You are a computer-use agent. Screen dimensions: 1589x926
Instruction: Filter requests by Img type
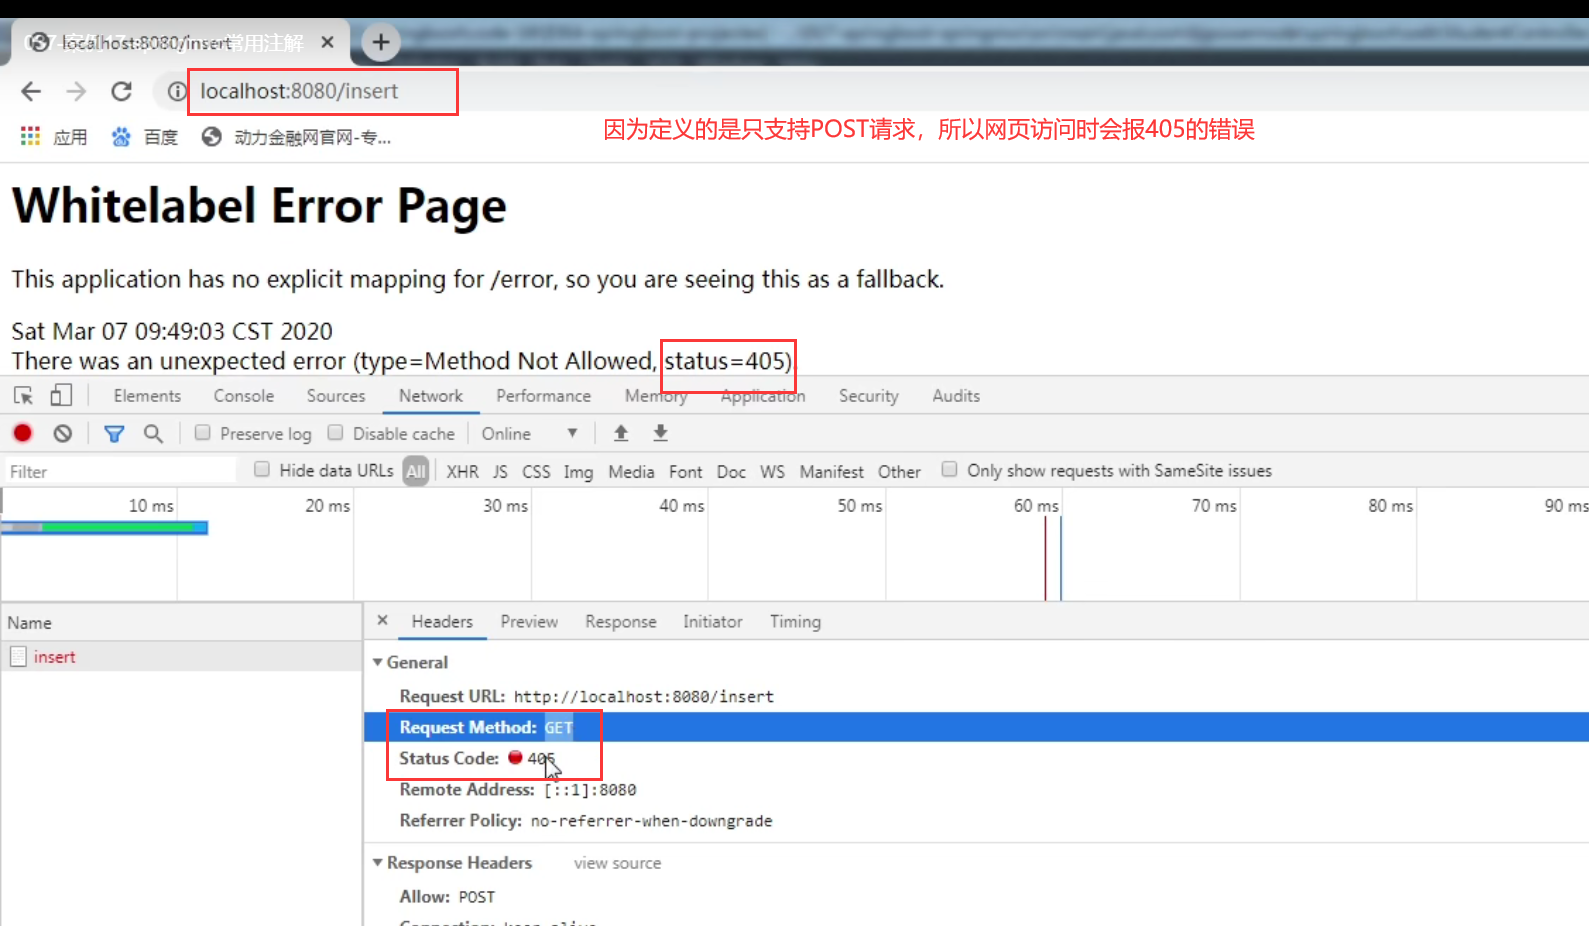pyautogui.click(x=578, y=471)
